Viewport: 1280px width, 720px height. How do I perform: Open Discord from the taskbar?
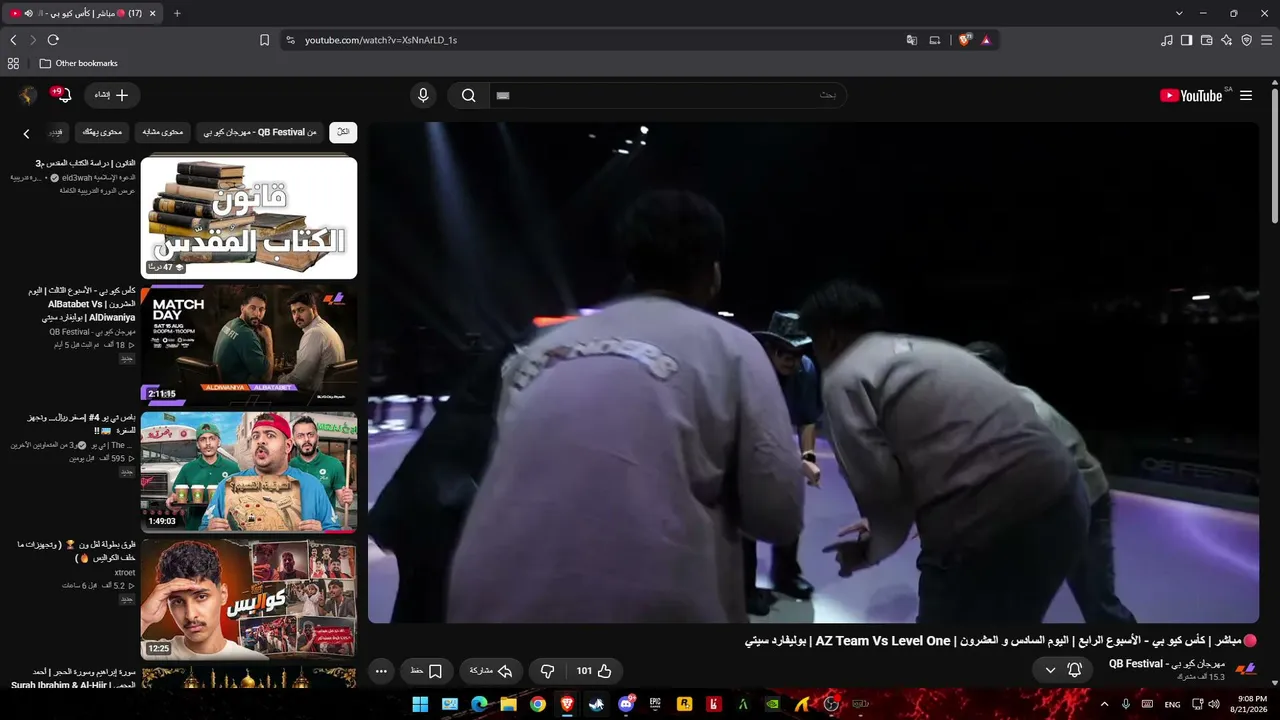(627, 704)
